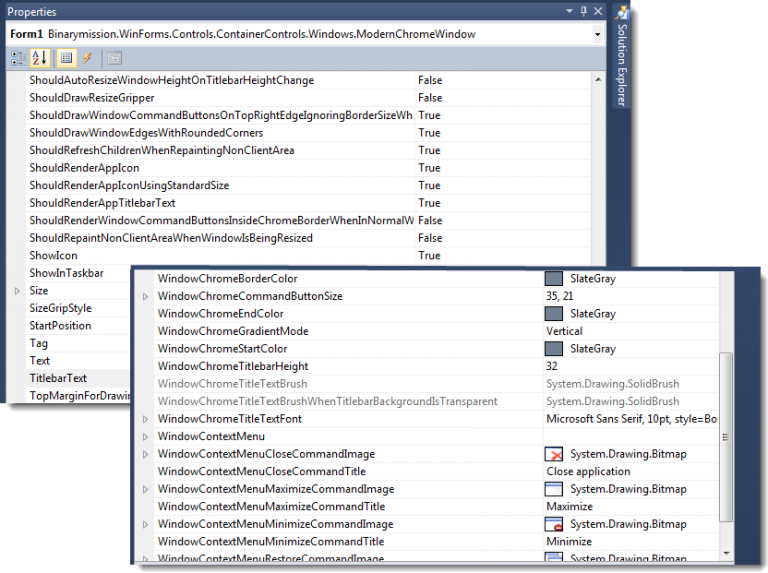Select ShouldDrawWindowEdgesWithRoundedCorners property
The image size is (768, 573).
click(x=146, y=133)
